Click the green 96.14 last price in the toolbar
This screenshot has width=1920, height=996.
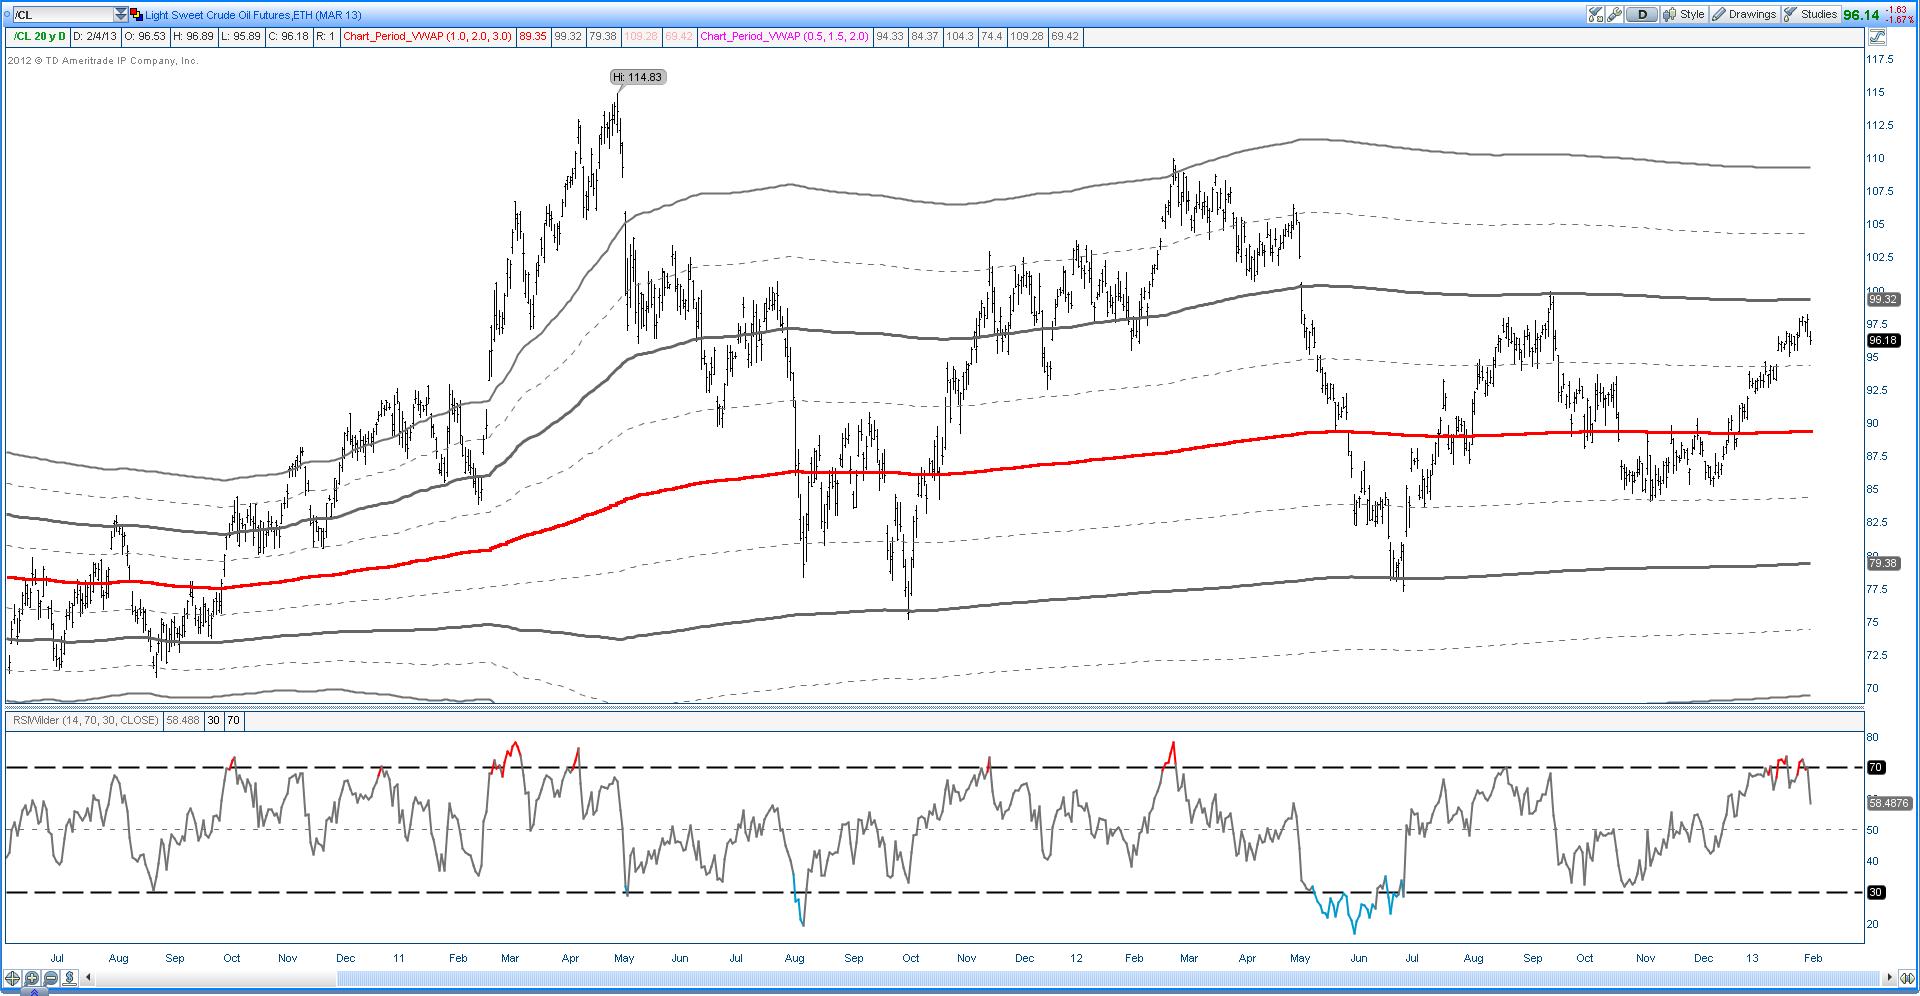point(1862,15)
